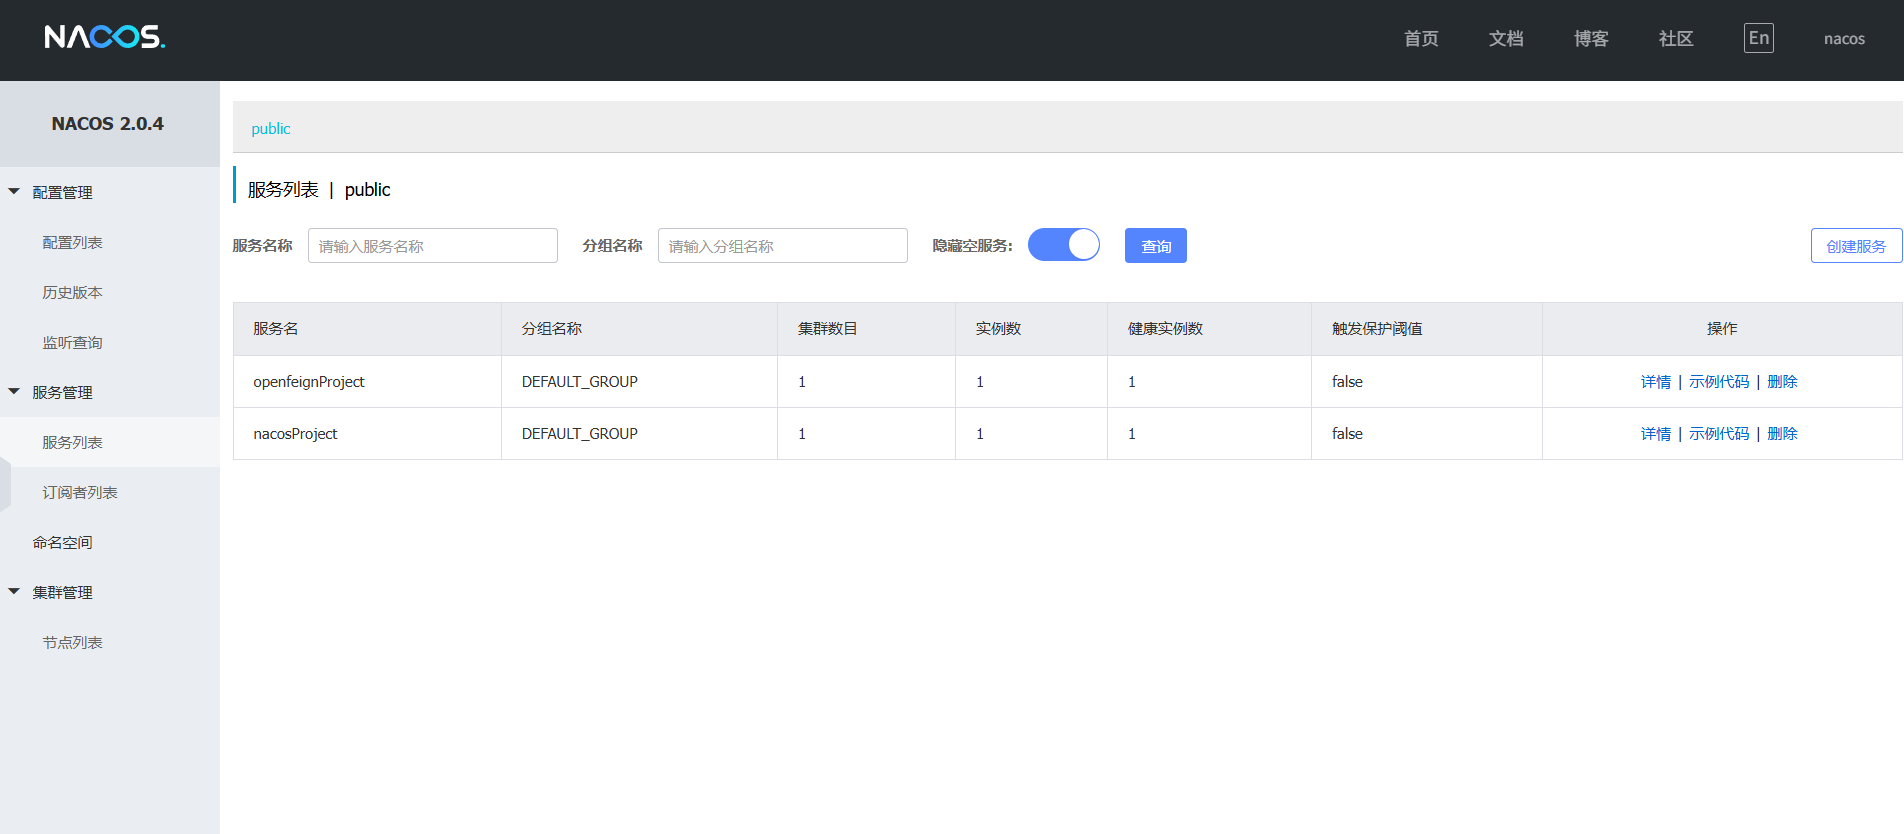Collapse the 集群管理 menu arrow
Viewport: 1904px width, 834px height.
click(x=14, y=591)
